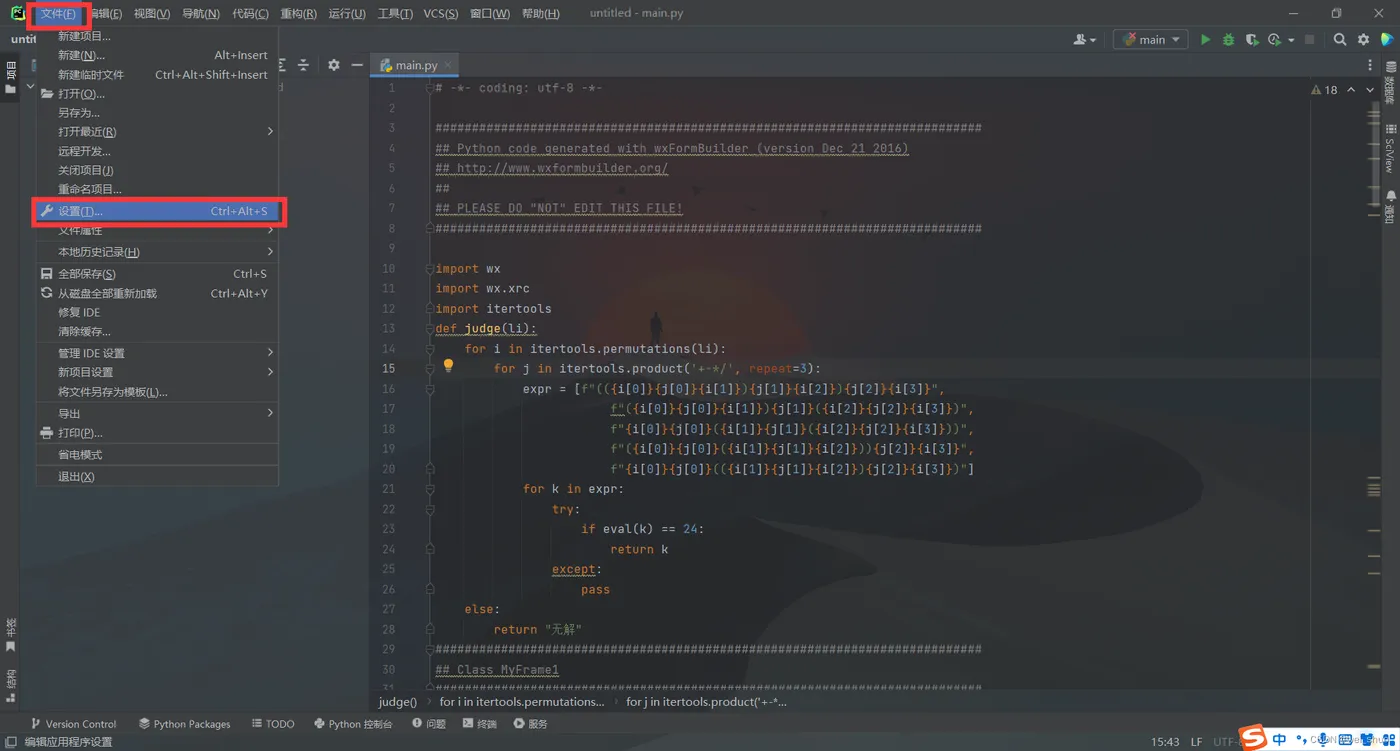The height and width of the screenshot is (751, 1400).
Task: Run the main configuration with the green play icon
Action: 1205,40
